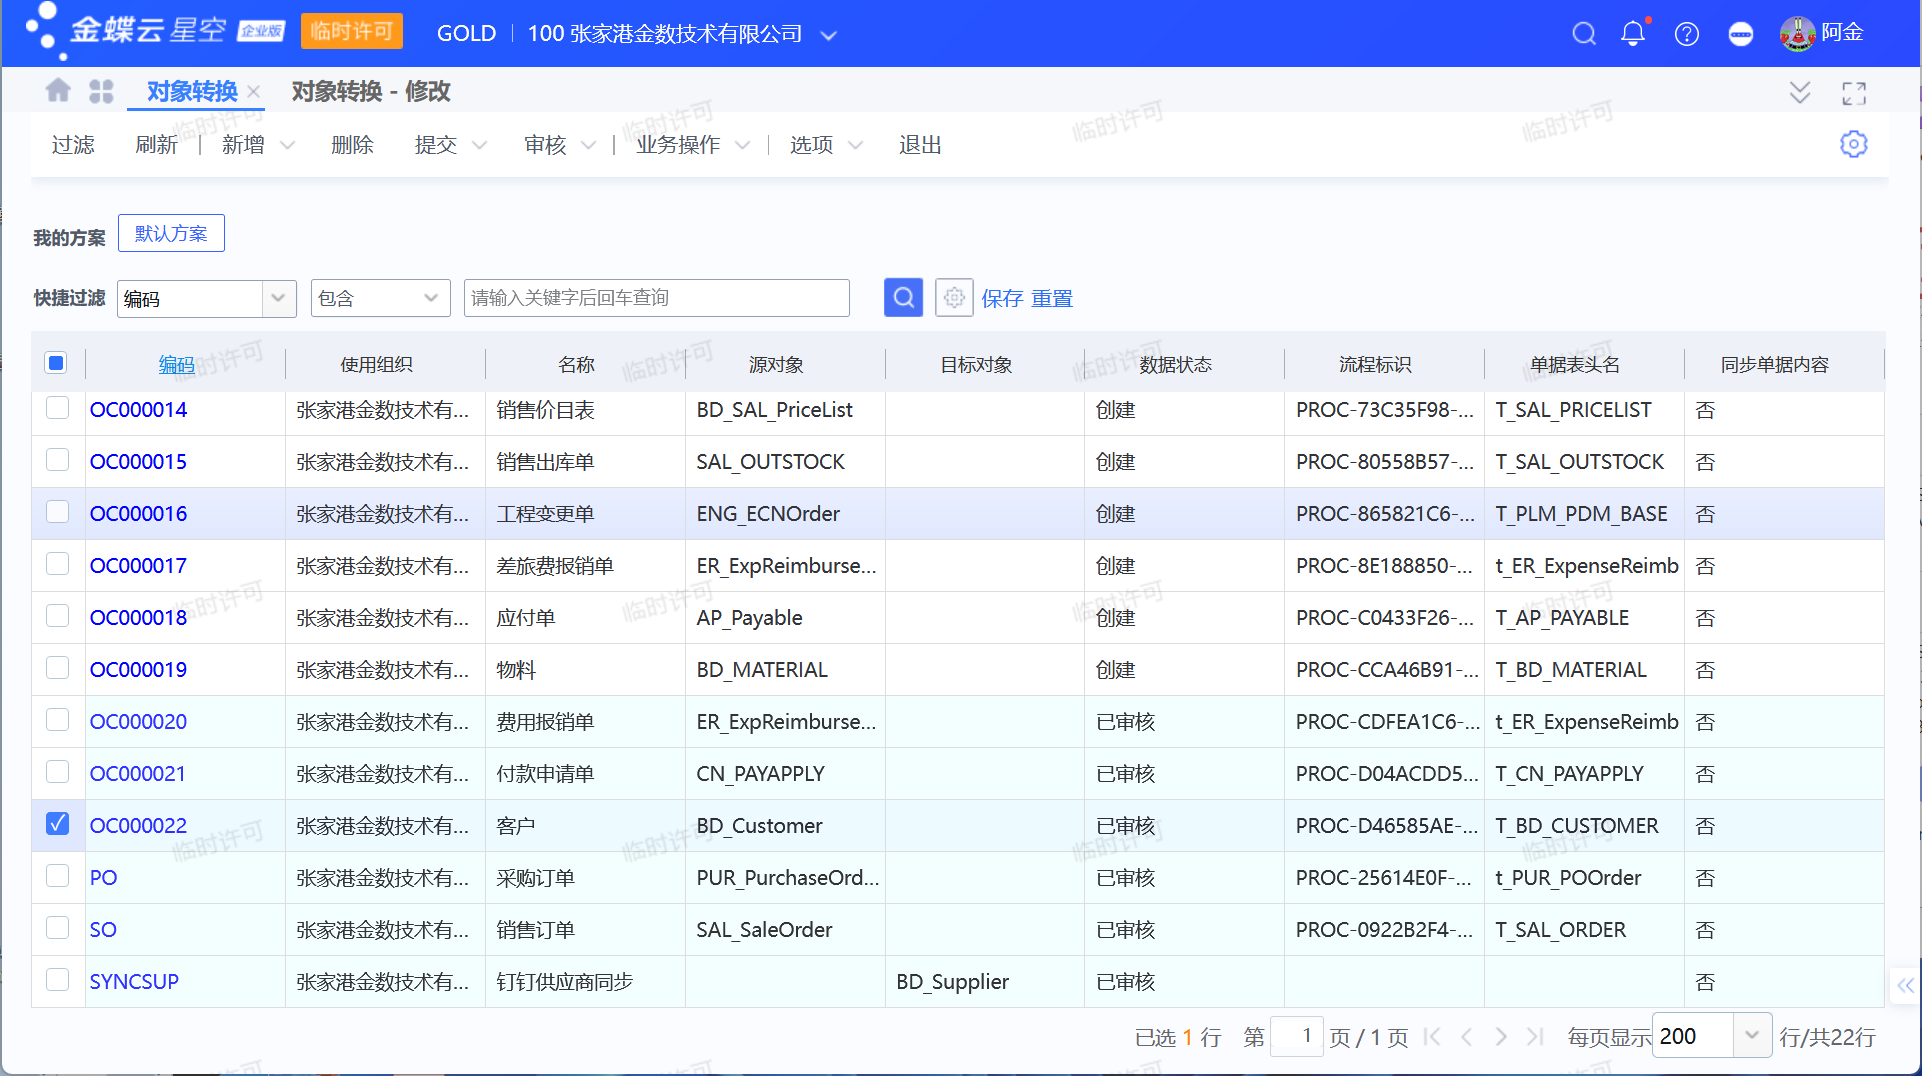Run the quick filter search magnifier button

pyautogui.click(x=903, y=297)
